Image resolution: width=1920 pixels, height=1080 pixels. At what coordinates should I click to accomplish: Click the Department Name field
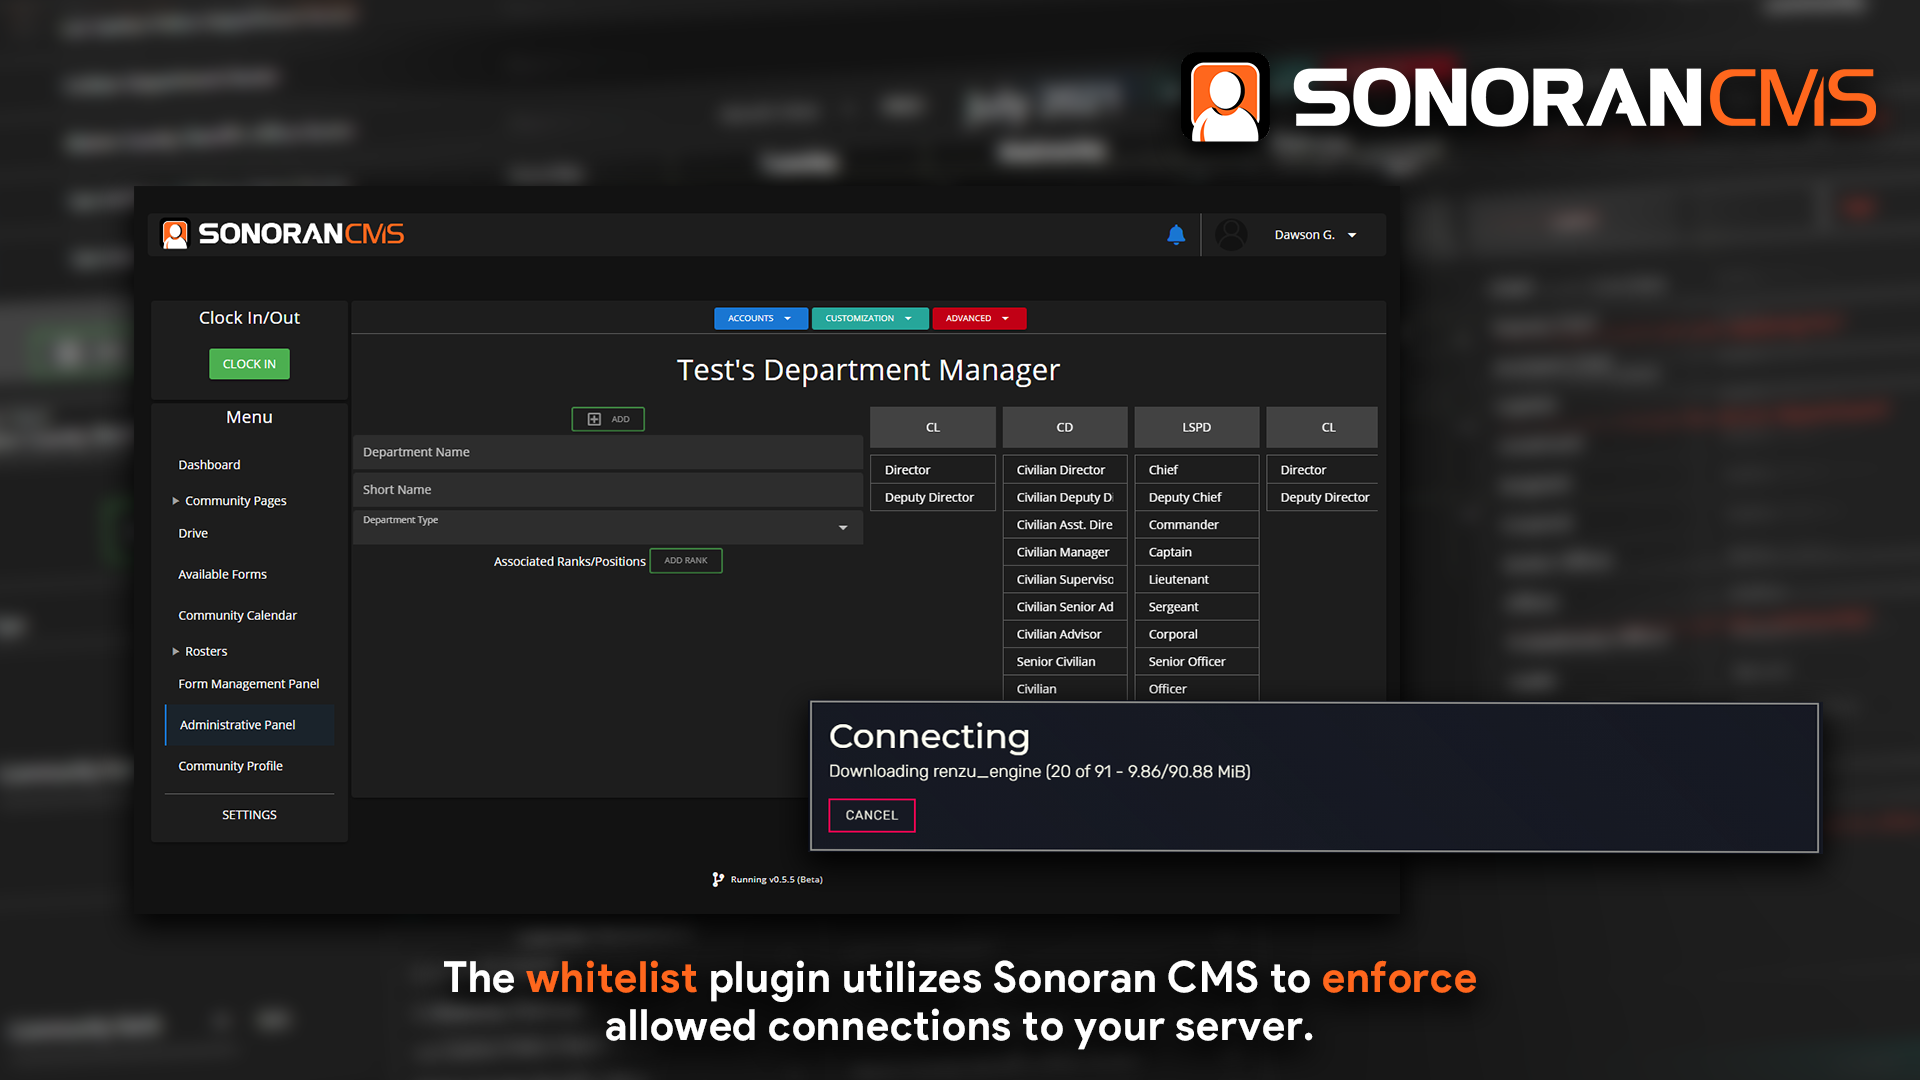coord(608,452)
